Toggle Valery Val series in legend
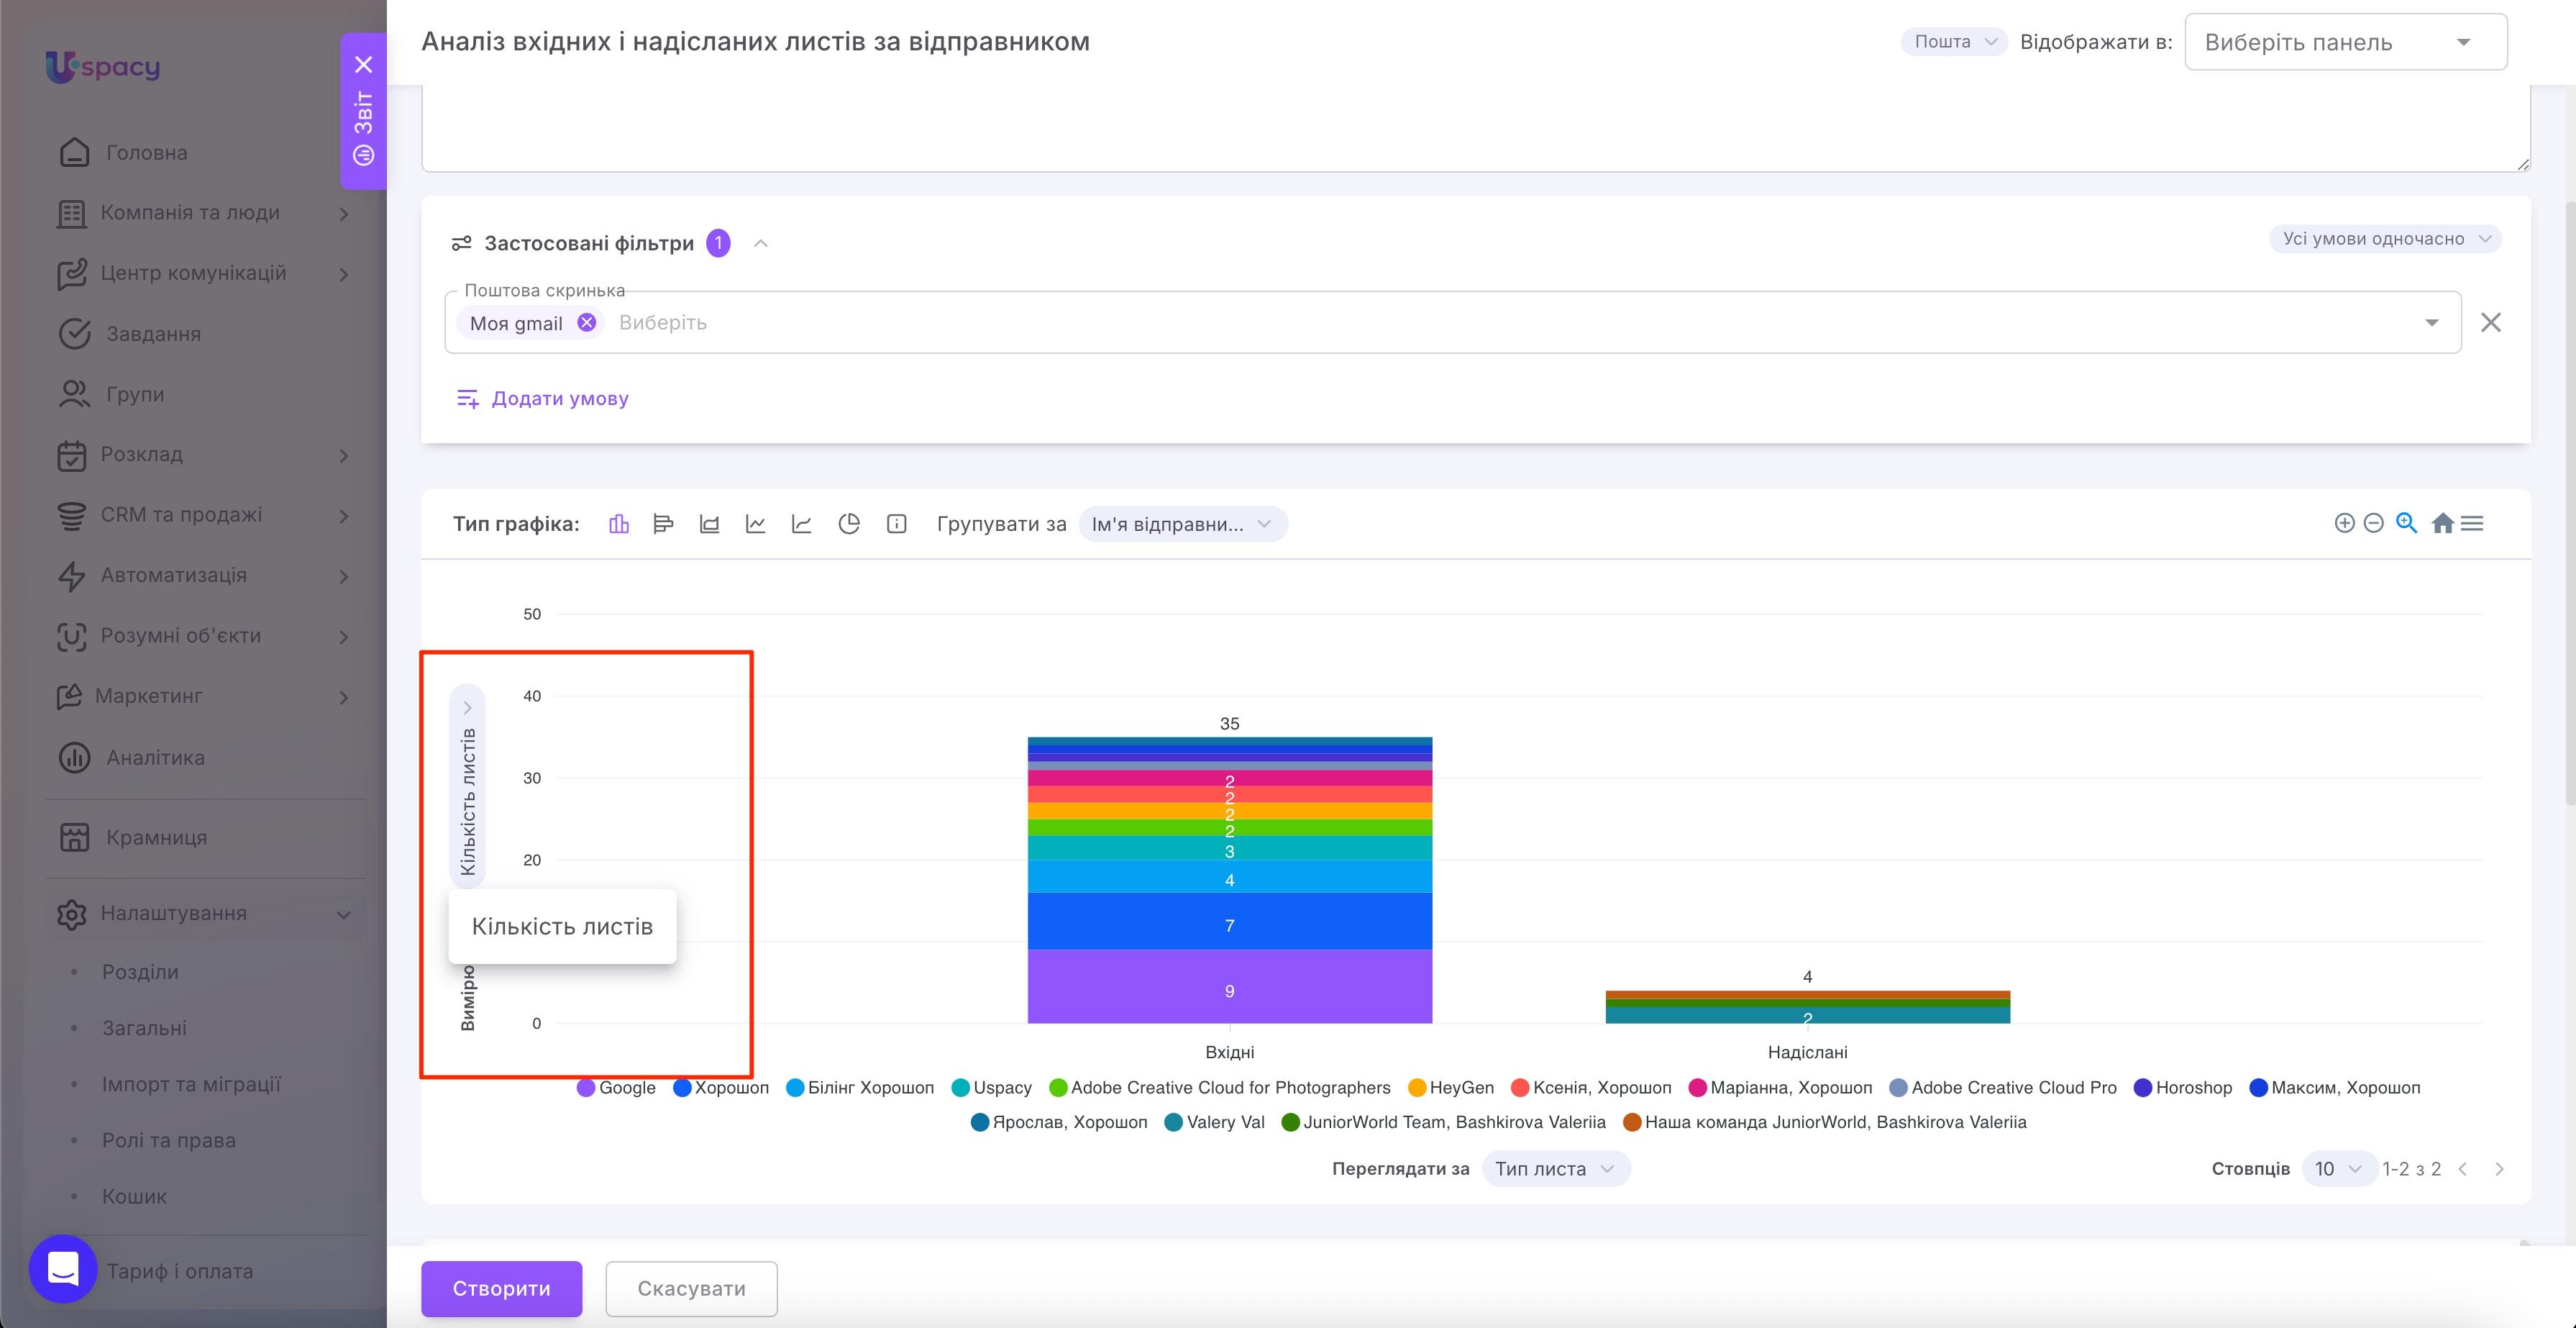 click(1215, 1122)
